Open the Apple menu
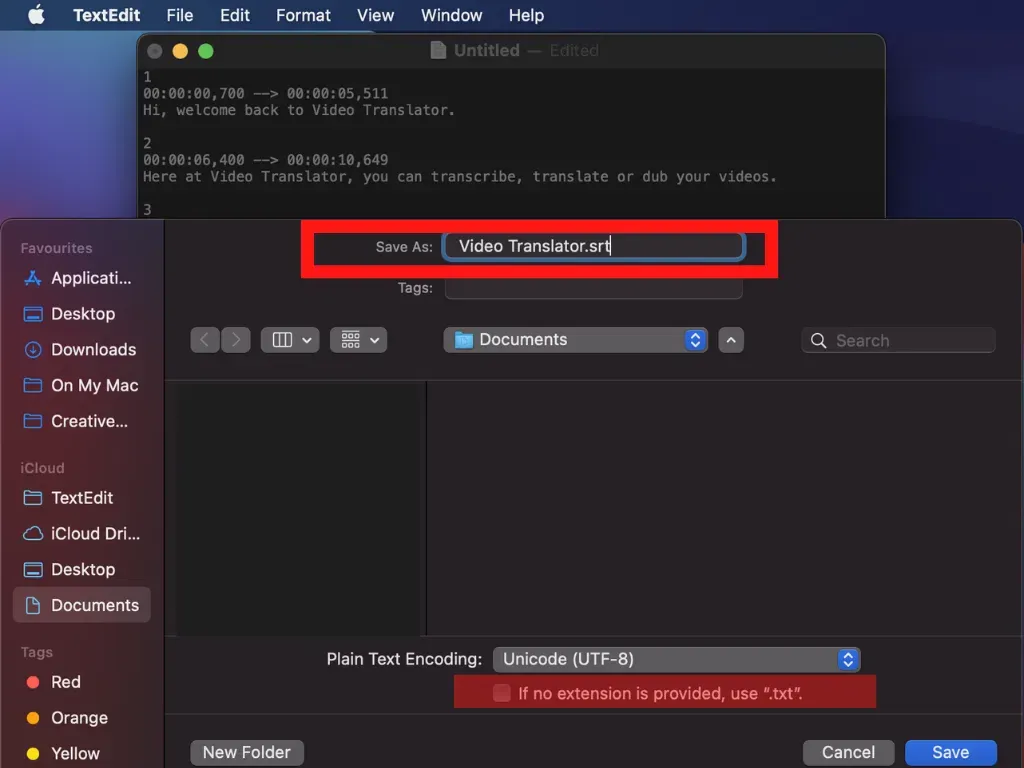 [x=37, y=14]
